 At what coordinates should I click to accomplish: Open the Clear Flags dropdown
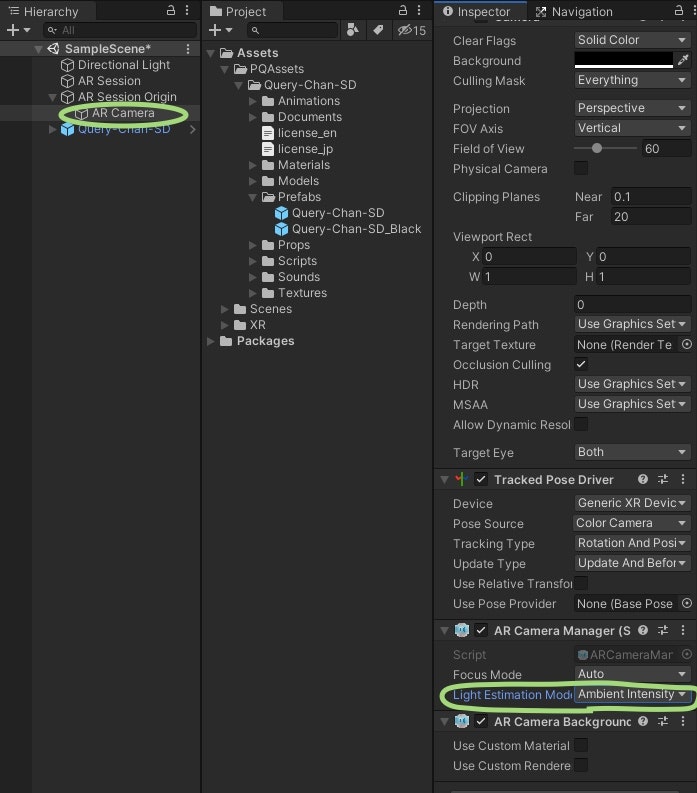coord(632,39)
